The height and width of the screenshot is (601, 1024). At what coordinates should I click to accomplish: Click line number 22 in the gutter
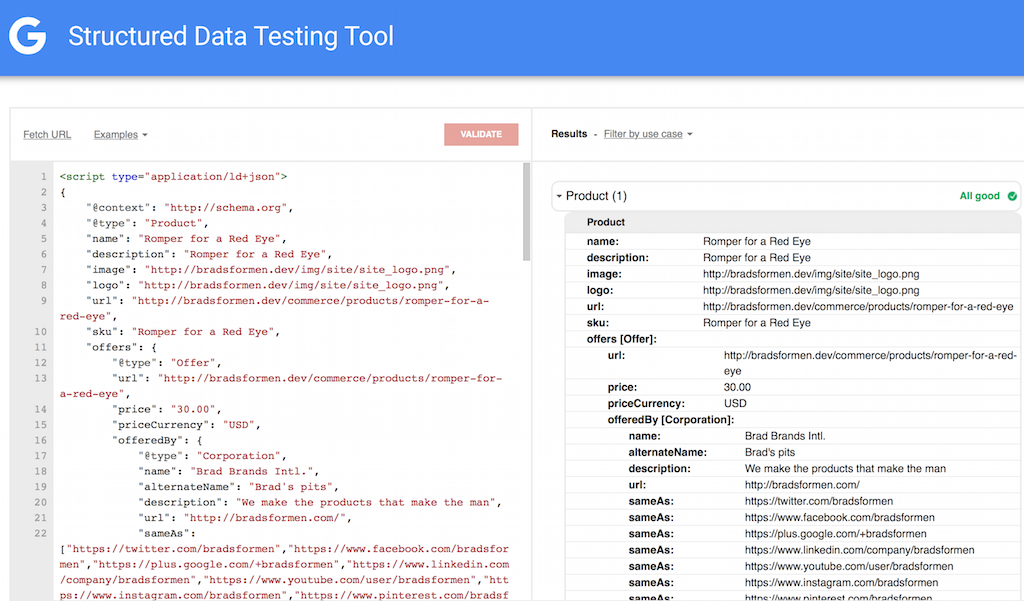tap(40, 534)
